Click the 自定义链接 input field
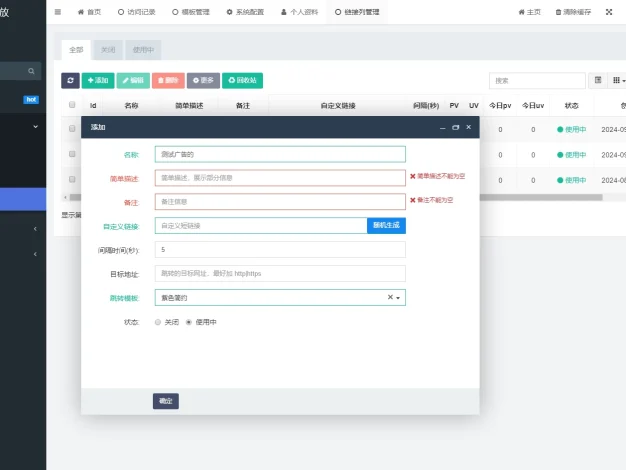 click(261, 226)
